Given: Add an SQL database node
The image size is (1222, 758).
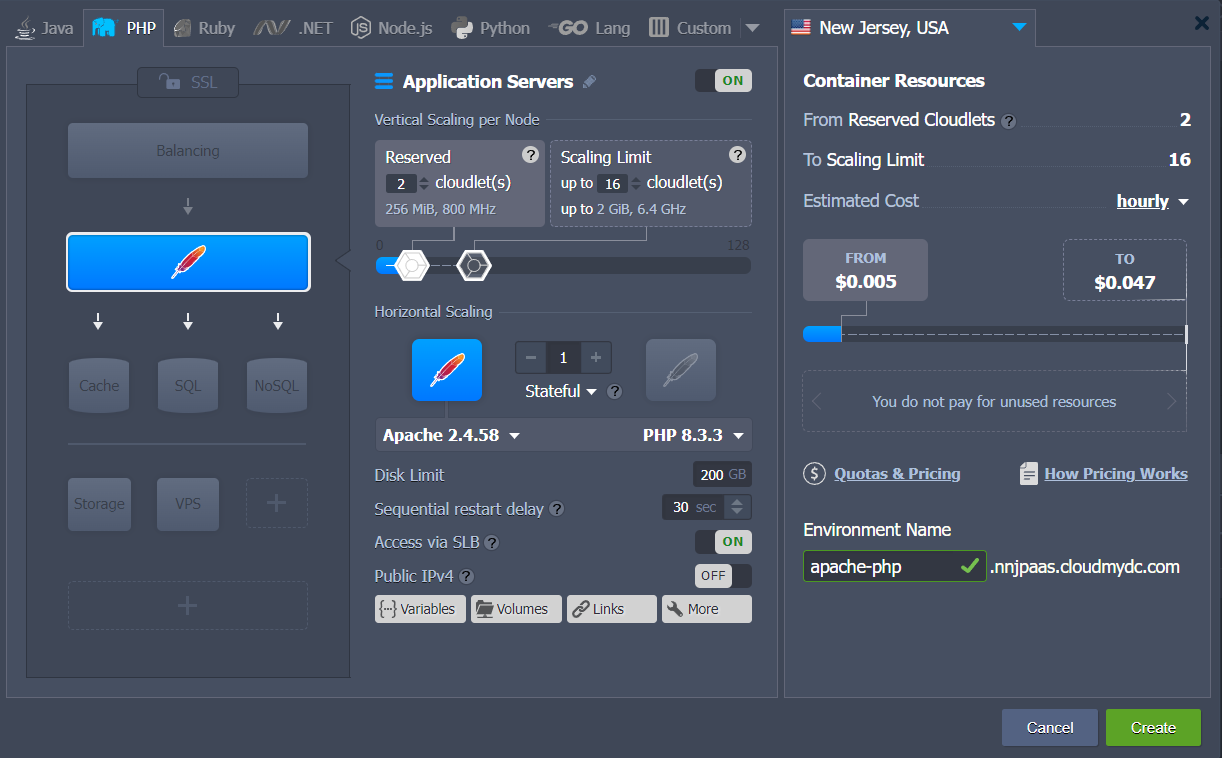Looking at the screenshot, I should pos(188,385).
